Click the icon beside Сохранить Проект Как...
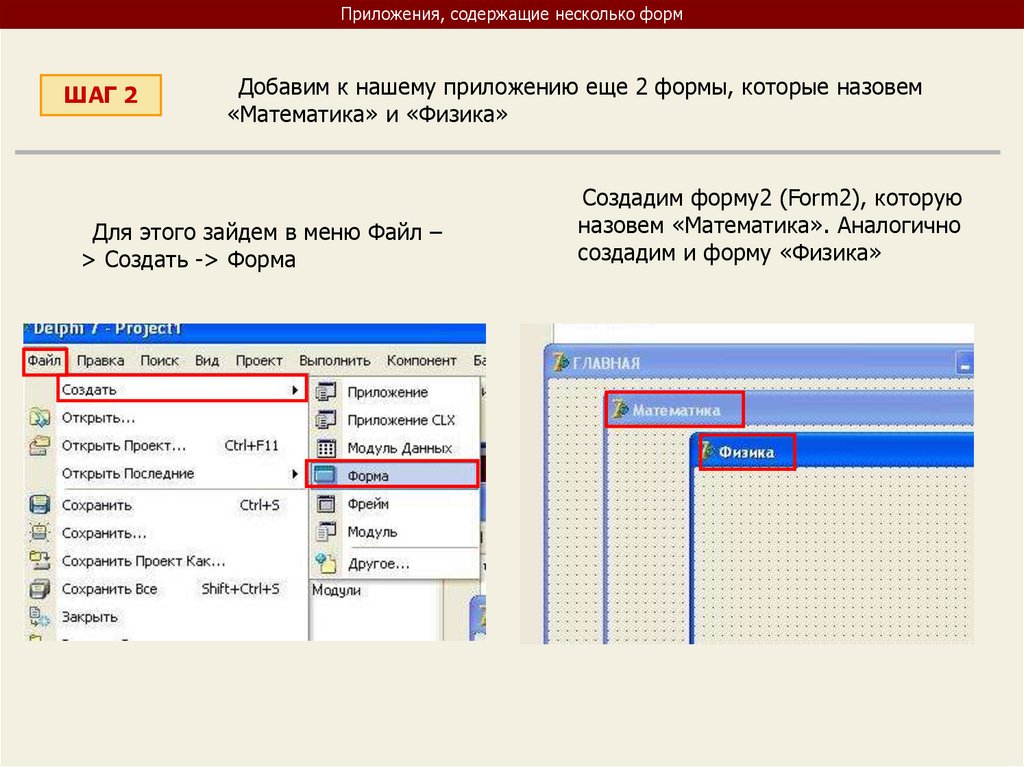The image size is (1024, 767). [x=40, y=561]
